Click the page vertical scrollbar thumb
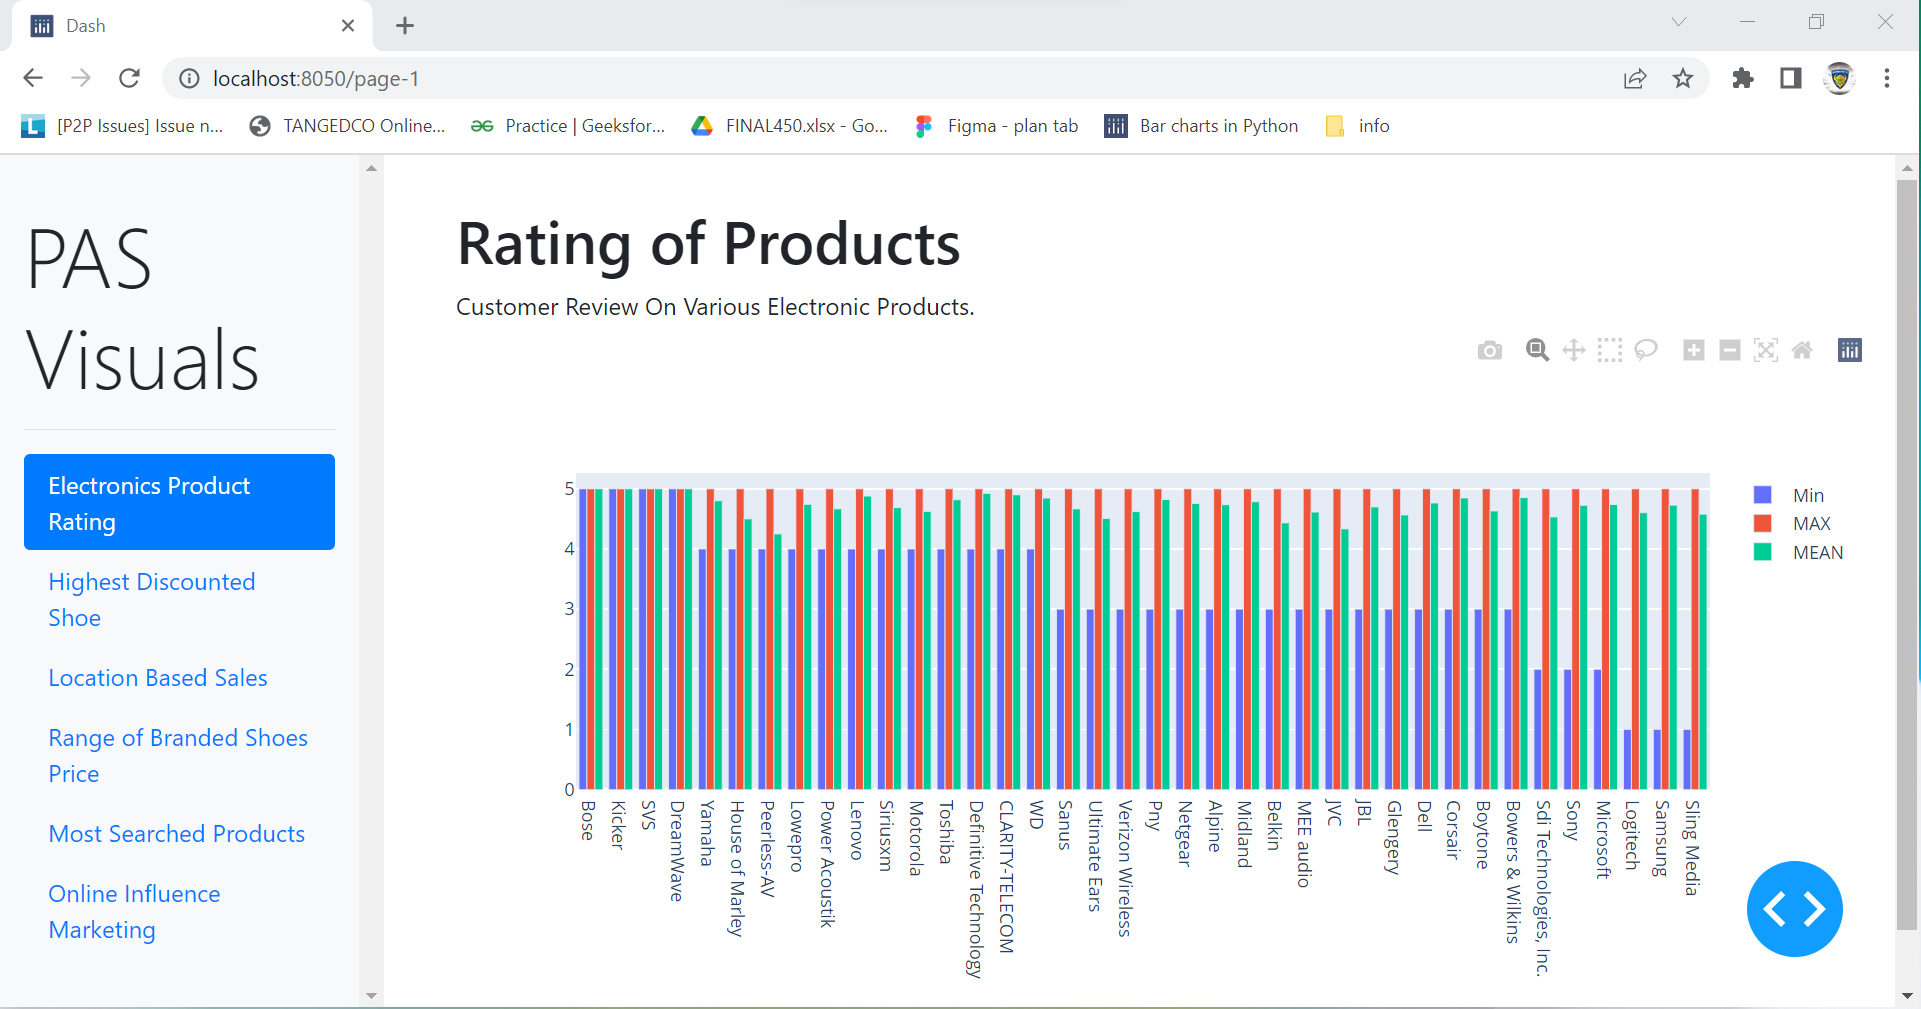The height and width of the screenshot is (1009, 1921). [1907, 555]
